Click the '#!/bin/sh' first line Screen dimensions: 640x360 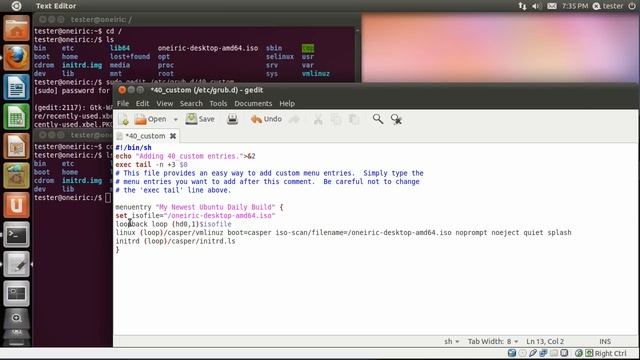pos(133,147)
